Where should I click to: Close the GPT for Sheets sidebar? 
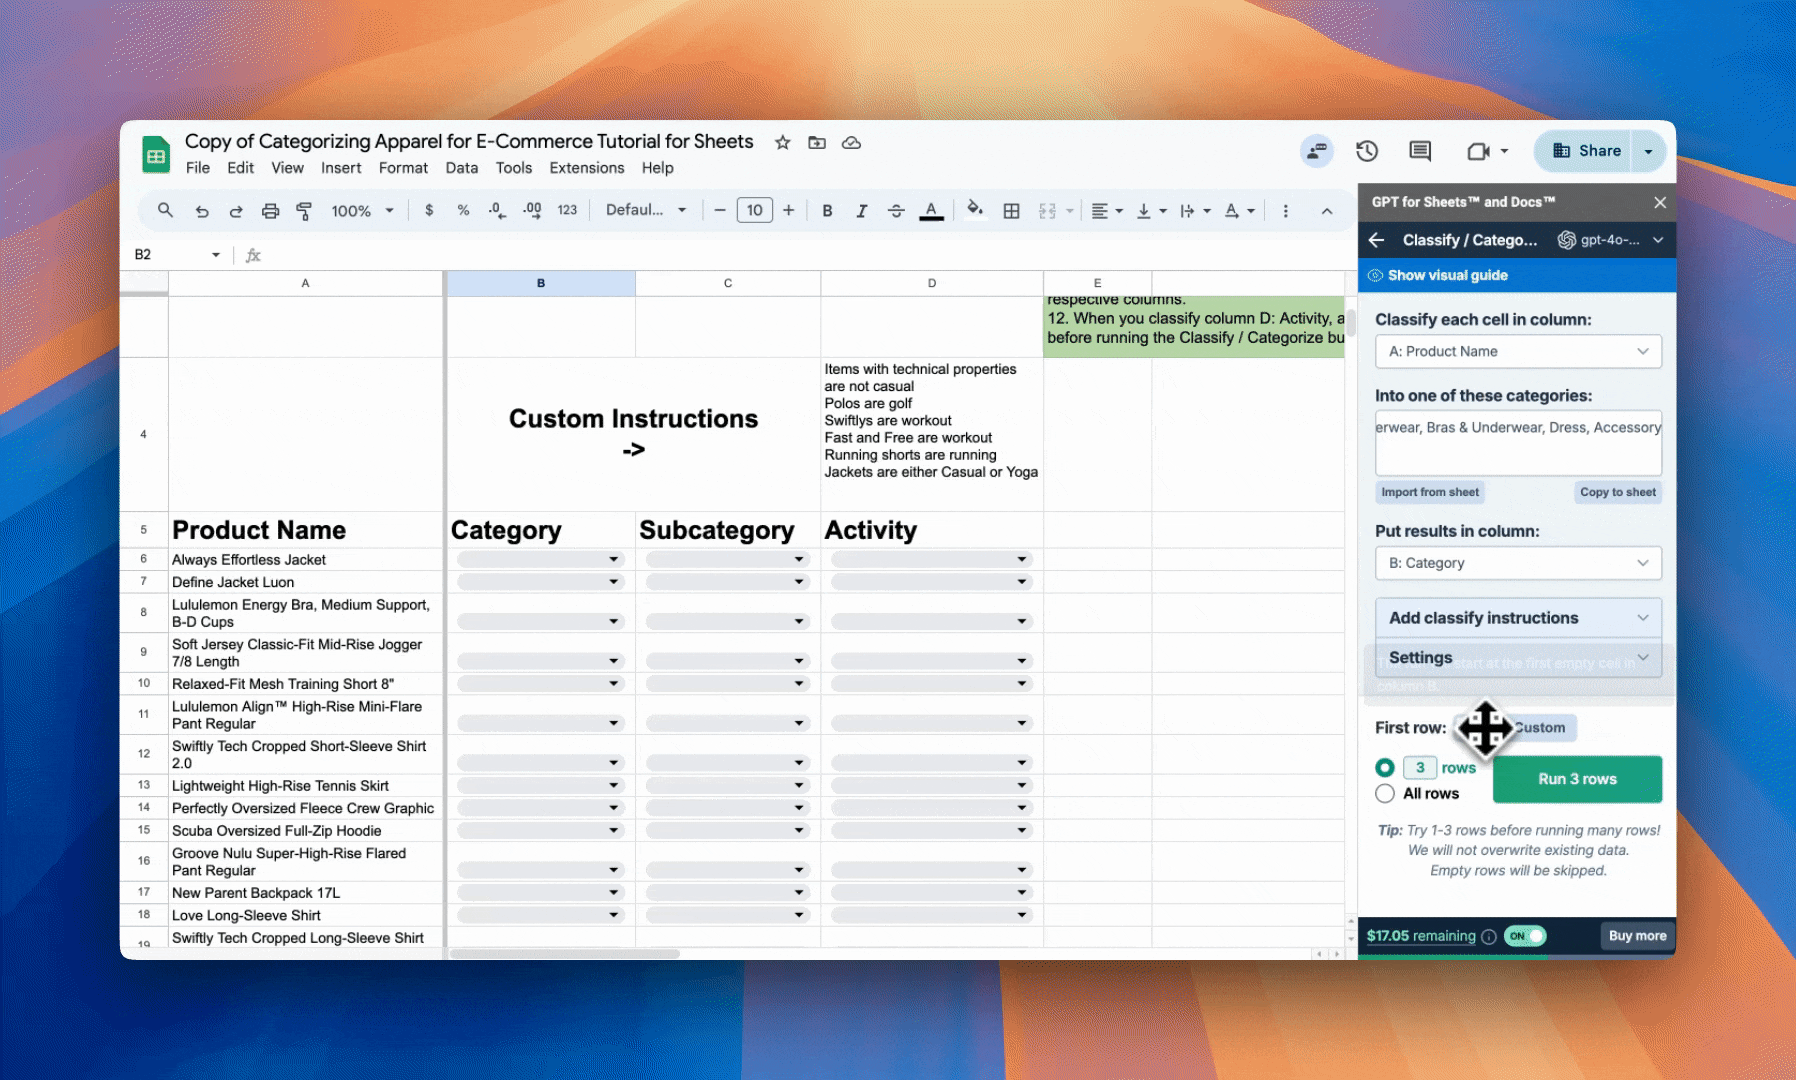[1660, 202]
